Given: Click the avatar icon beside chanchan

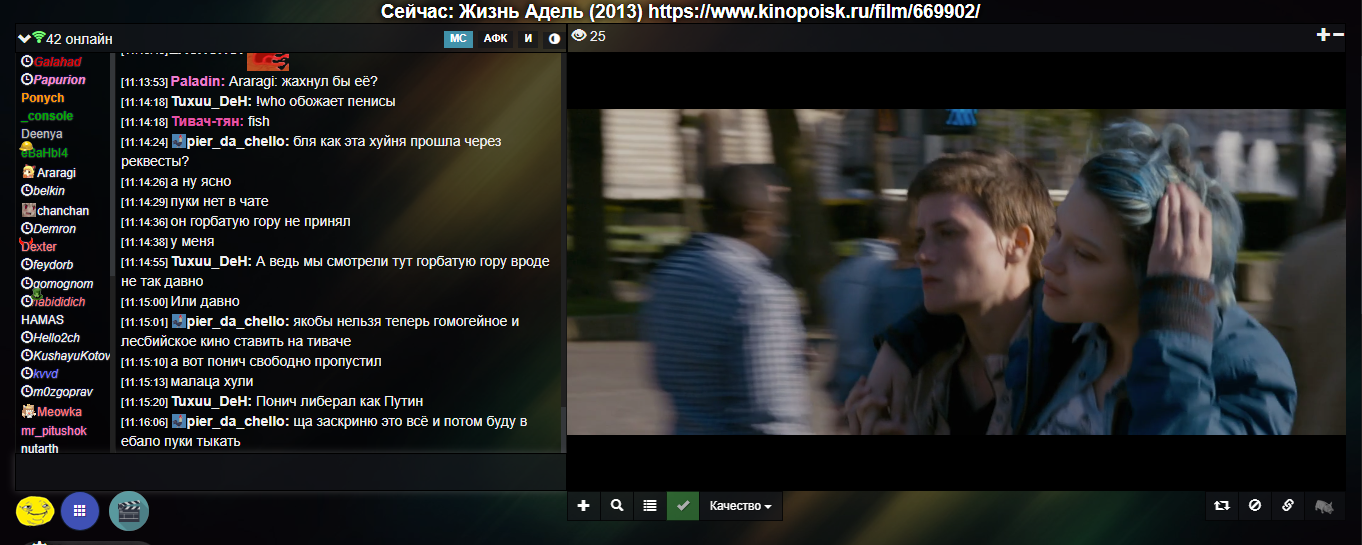Looking at the screenshot, I should click(28, 211).
